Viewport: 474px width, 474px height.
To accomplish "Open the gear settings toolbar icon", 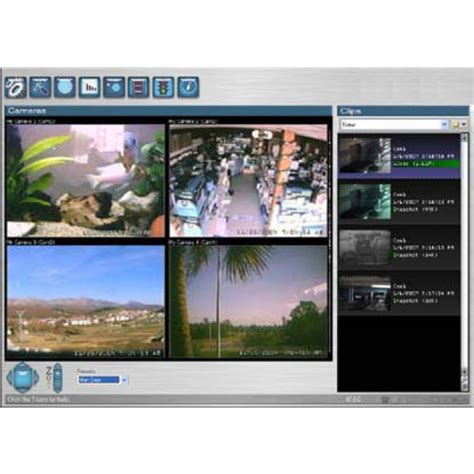I will click(x=16, y=87).
